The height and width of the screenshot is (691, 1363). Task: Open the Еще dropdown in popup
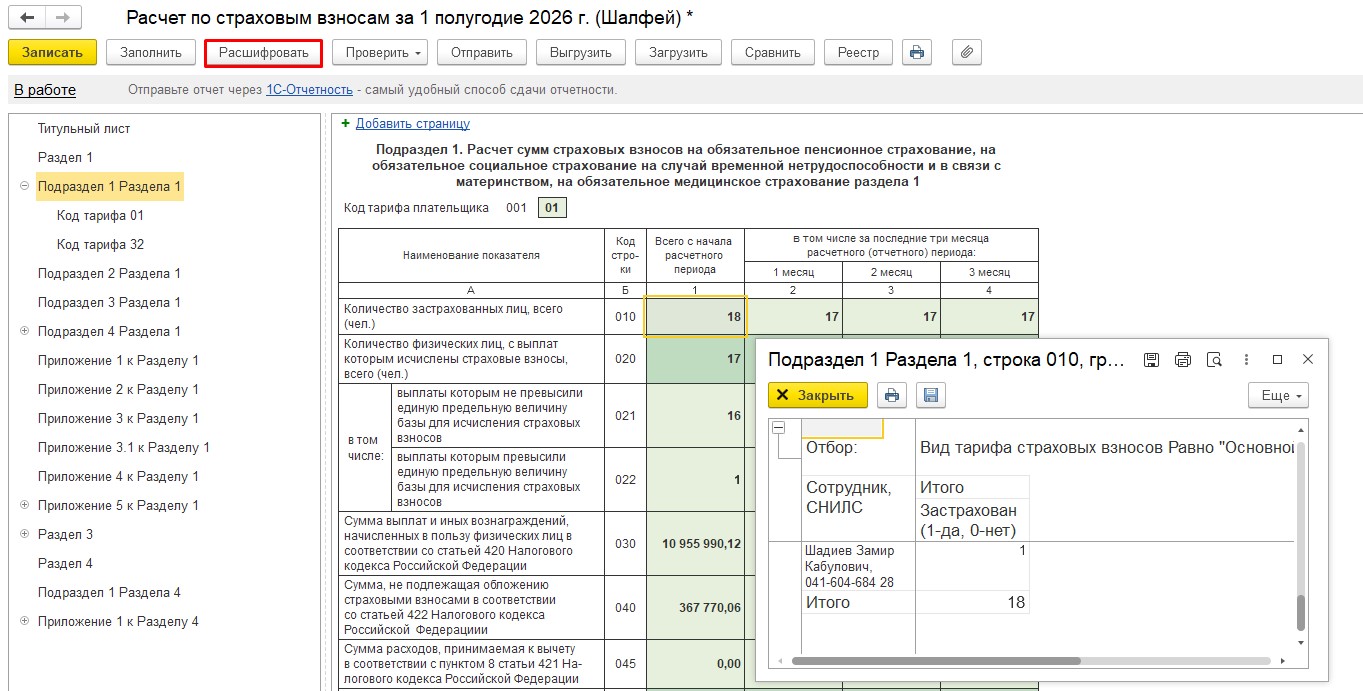coord(1278,395)
